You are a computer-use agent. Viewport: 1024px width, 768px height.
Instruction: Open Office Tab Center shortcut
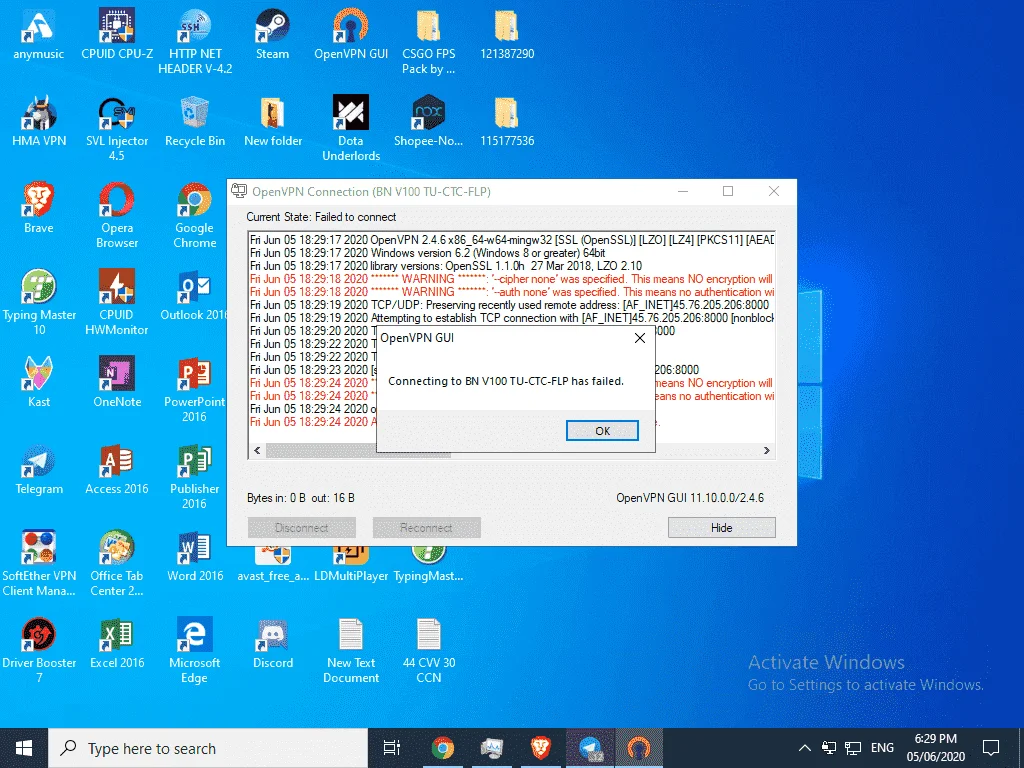(x=117, y=564)
